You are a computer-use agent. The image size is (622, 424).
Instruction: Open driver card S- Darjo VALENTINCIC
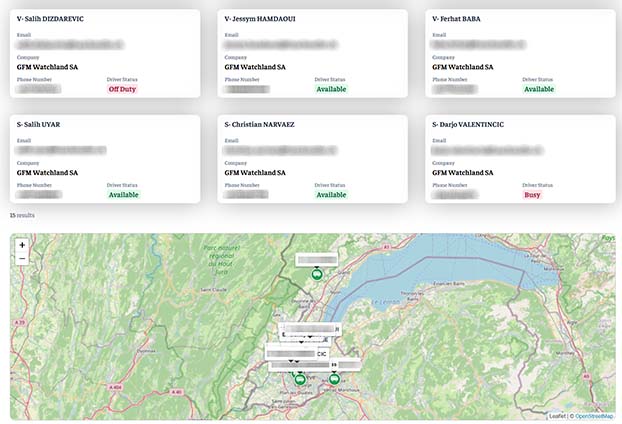(520, 159)
